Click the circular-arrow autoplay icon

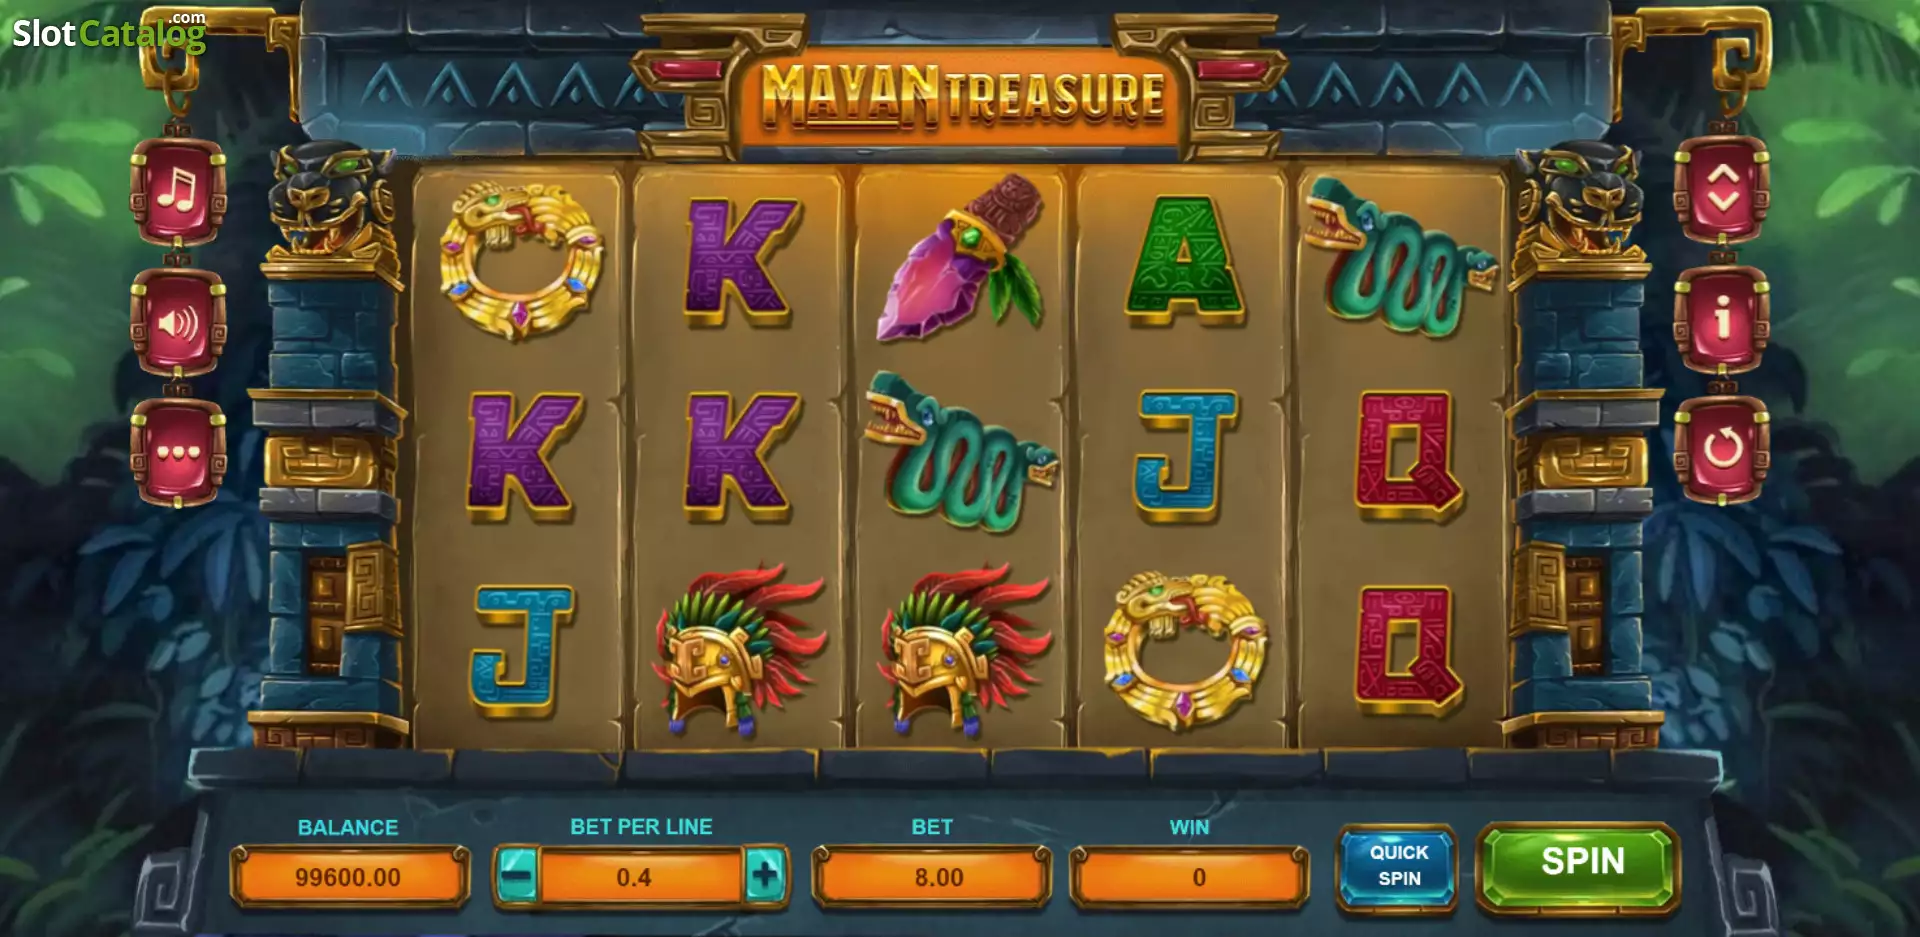pos(1722,449)
